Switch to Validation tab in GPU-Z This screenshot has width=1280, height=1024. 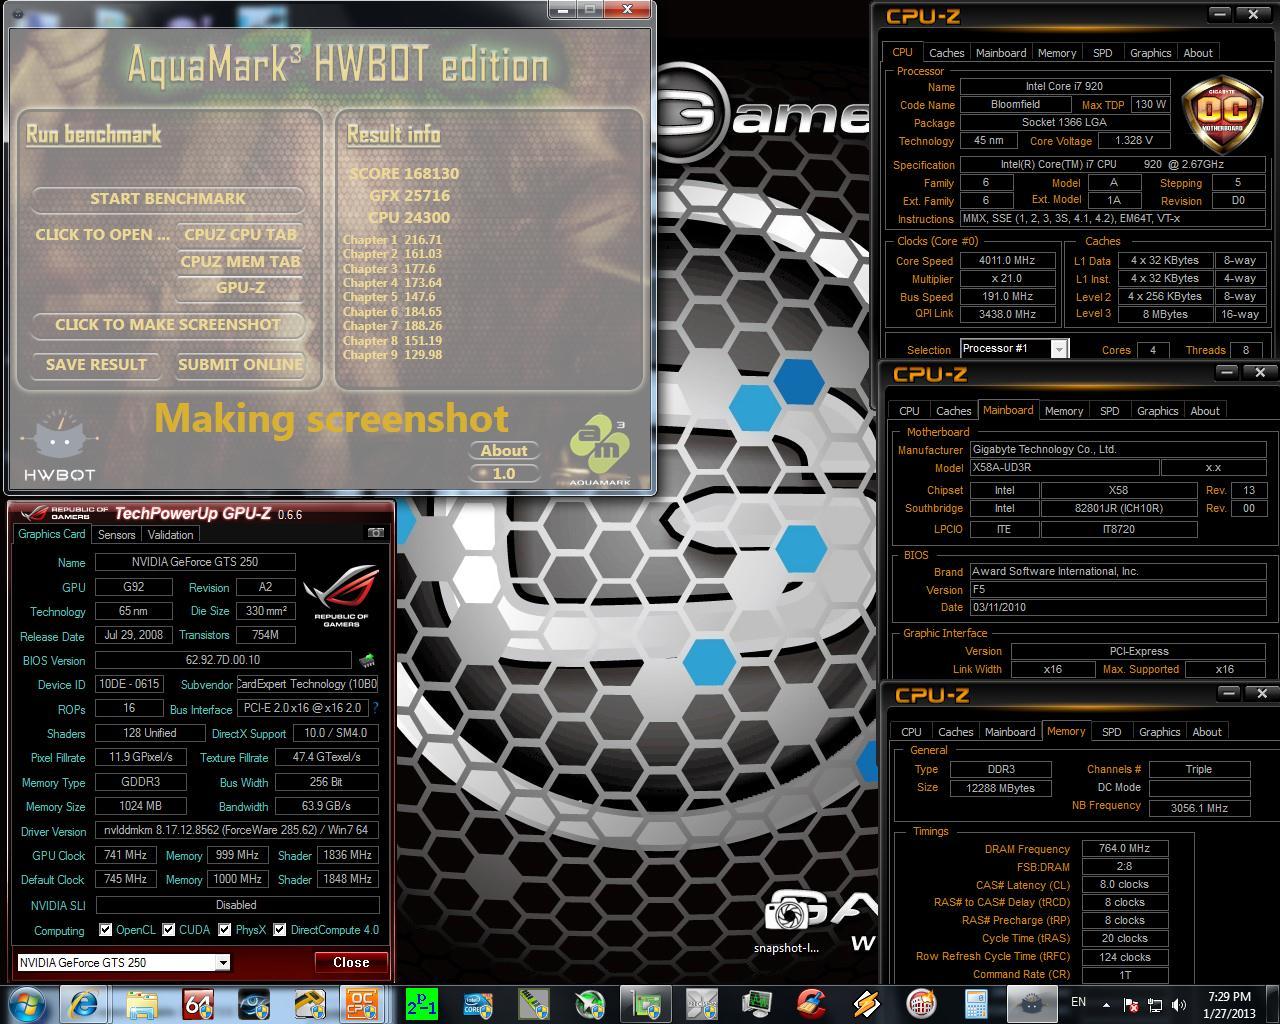coord(170,534)
